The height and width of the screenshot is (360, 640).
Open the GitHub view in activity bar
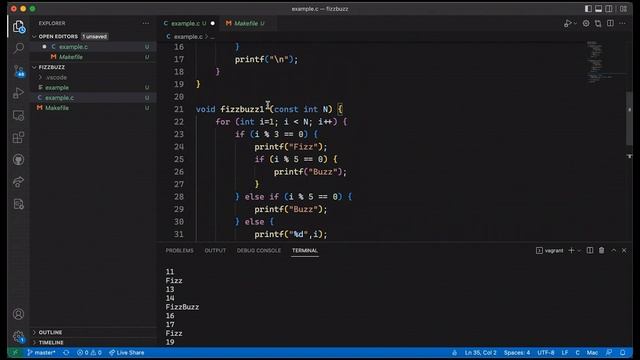click(x=18, y=160)
